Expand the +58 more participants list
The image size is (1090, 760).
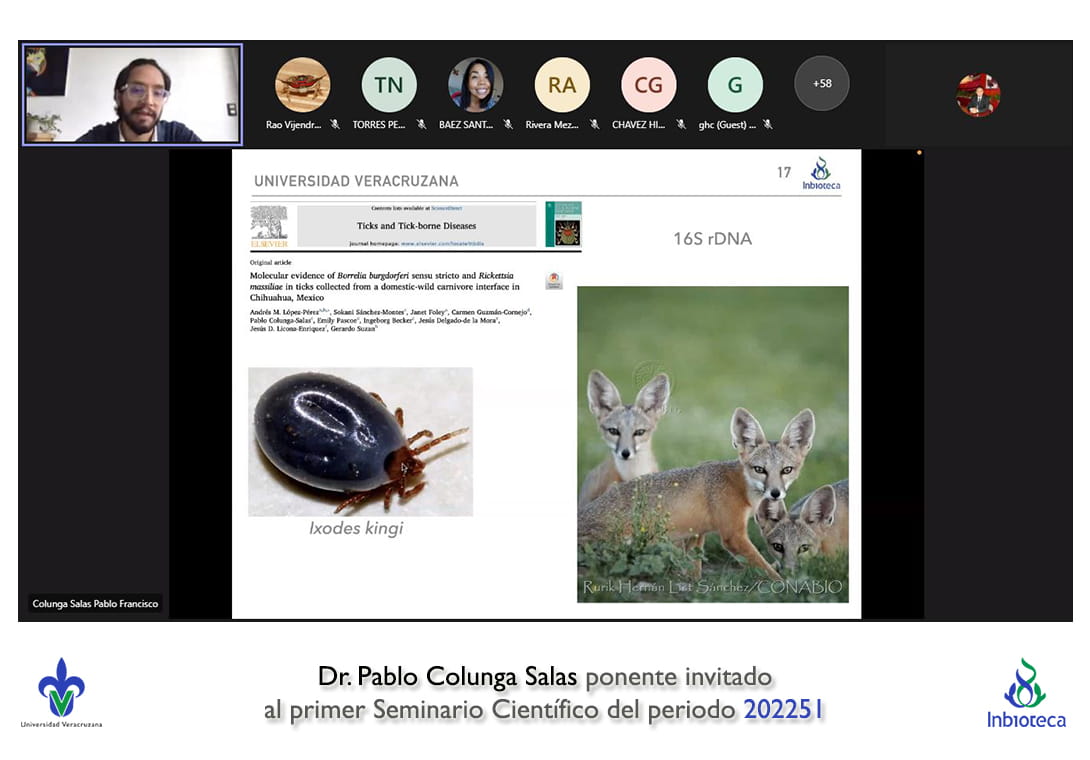(821, 83)
